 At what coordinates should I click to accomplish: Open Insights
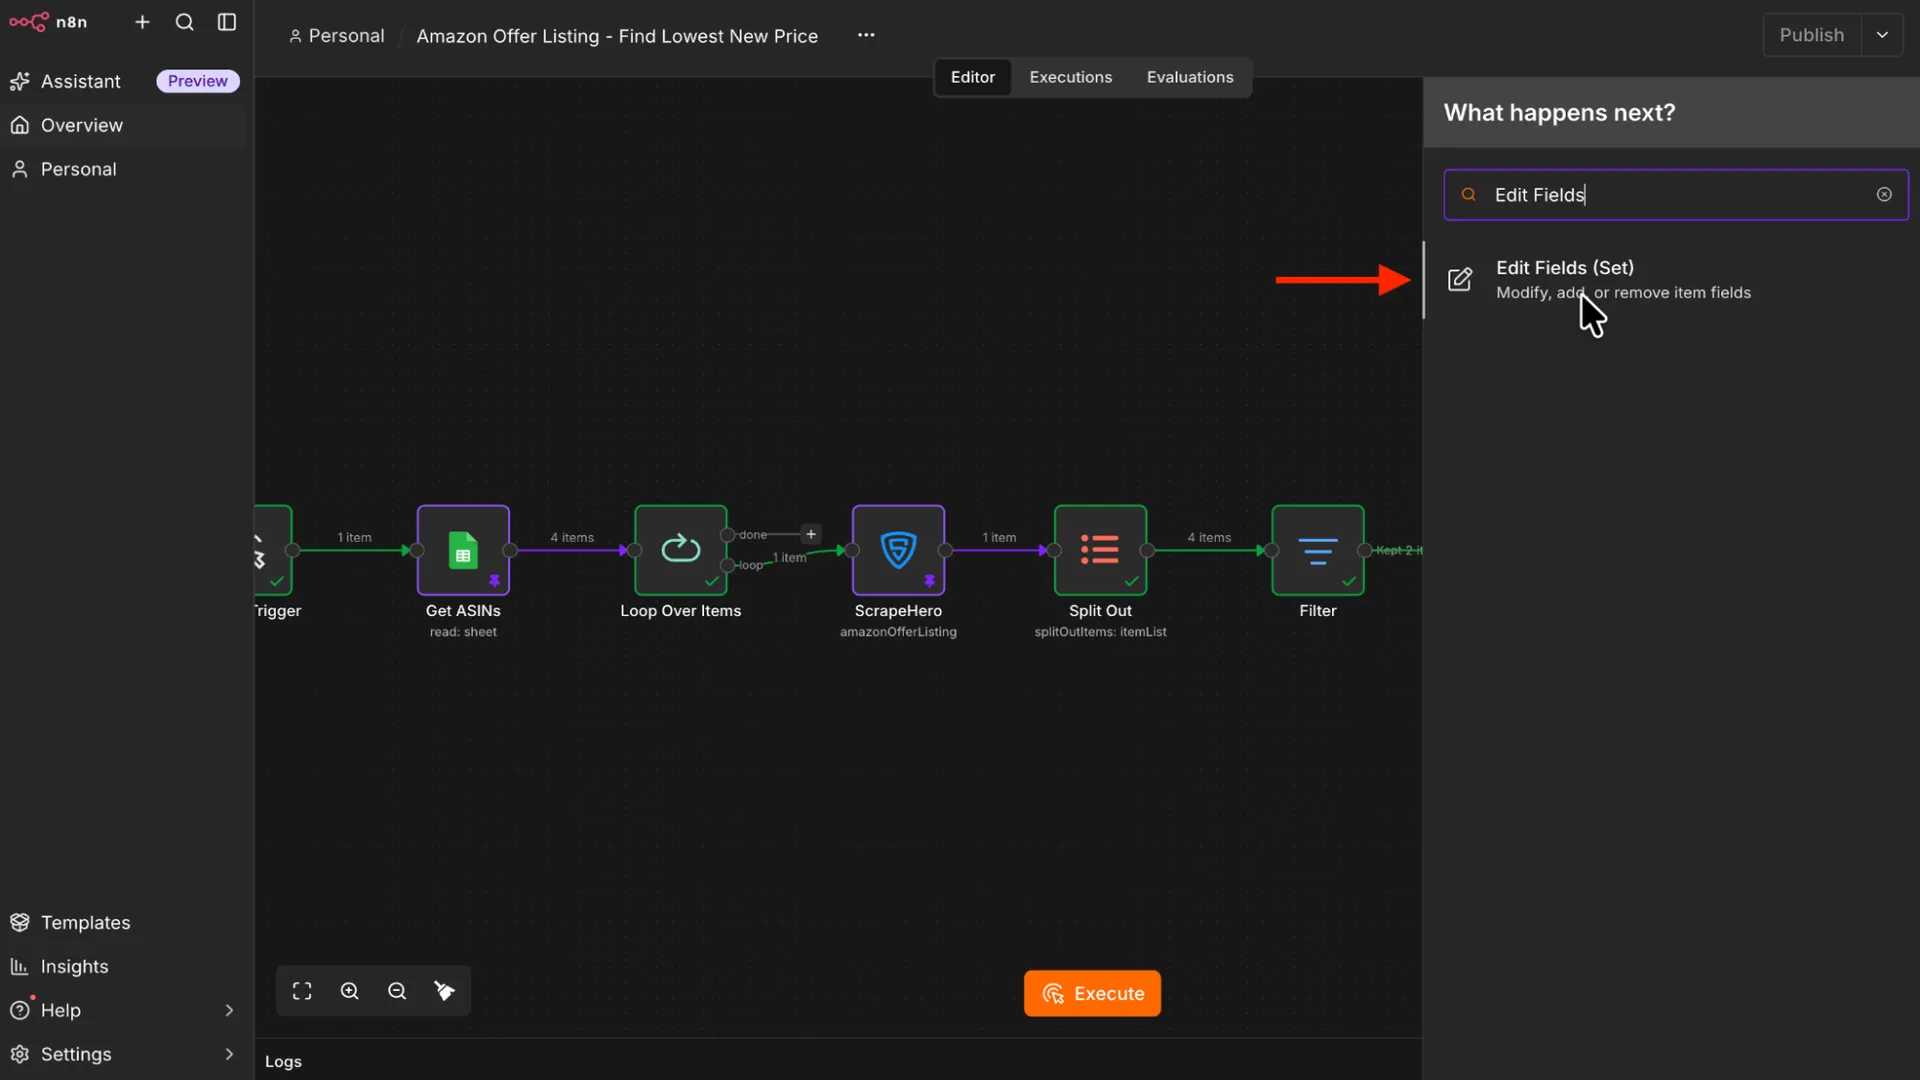click(124, 966)
